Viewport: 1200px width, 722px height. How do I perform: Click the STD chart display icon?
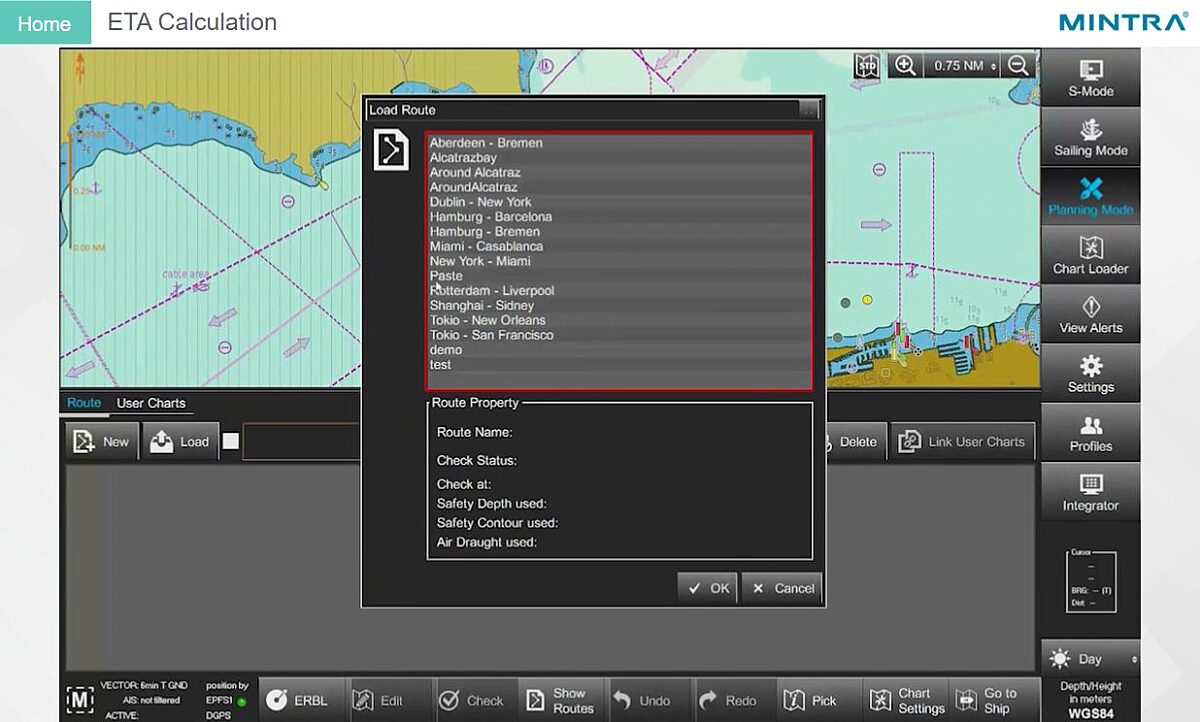[x=867, y=66]
